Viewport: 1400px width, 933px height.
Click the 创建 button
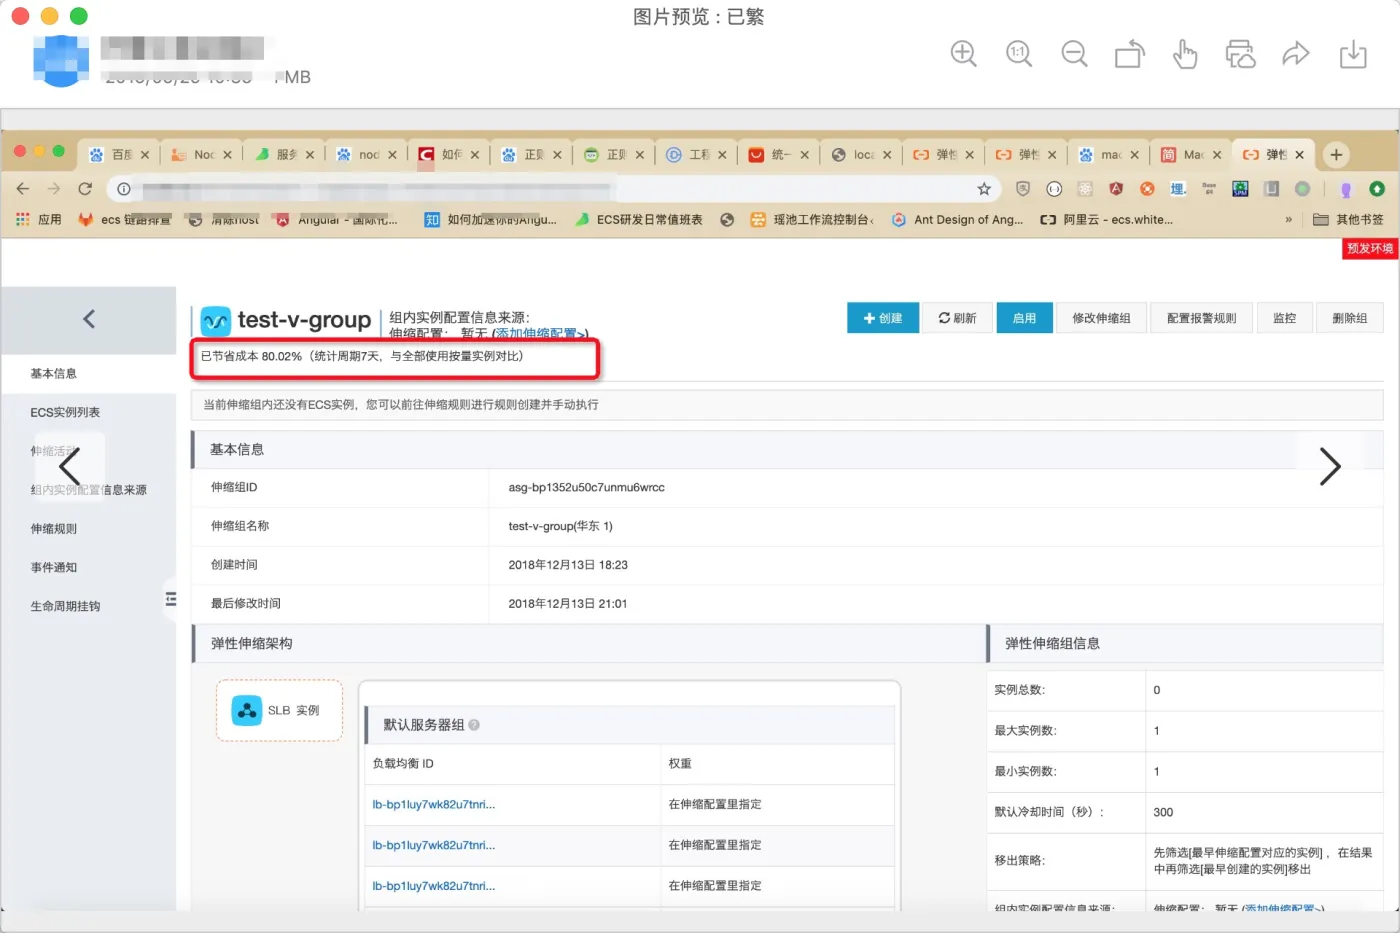883,318
